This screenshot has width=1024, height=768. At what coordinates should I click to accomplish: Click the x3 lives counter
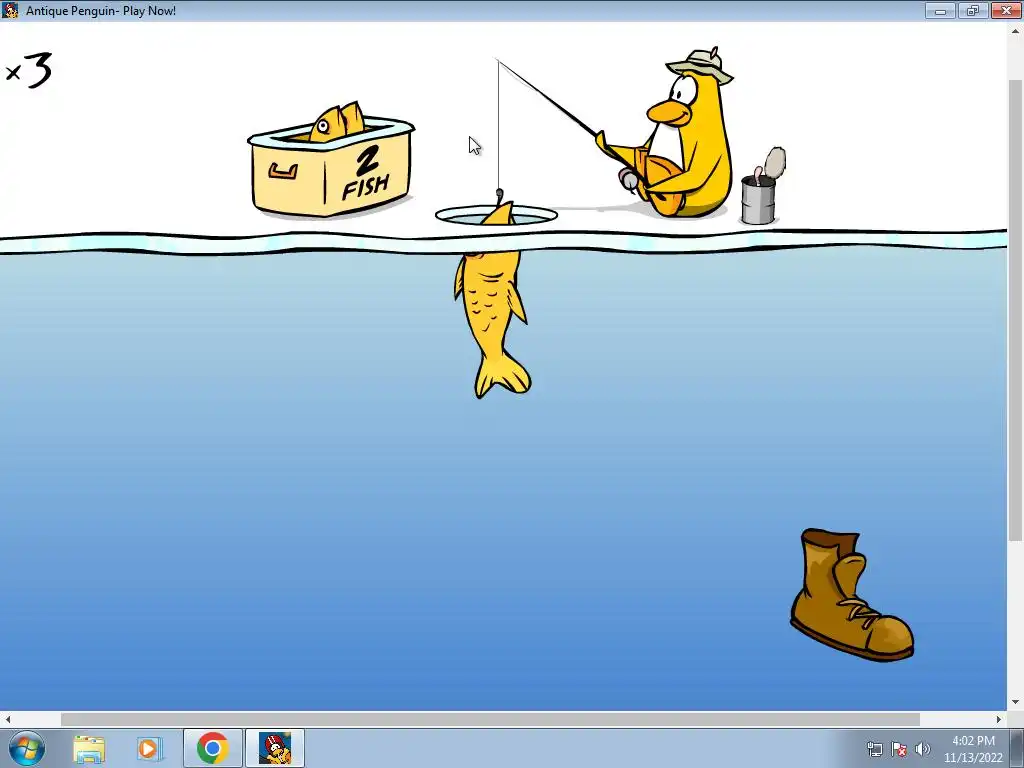tap(29, 70)
